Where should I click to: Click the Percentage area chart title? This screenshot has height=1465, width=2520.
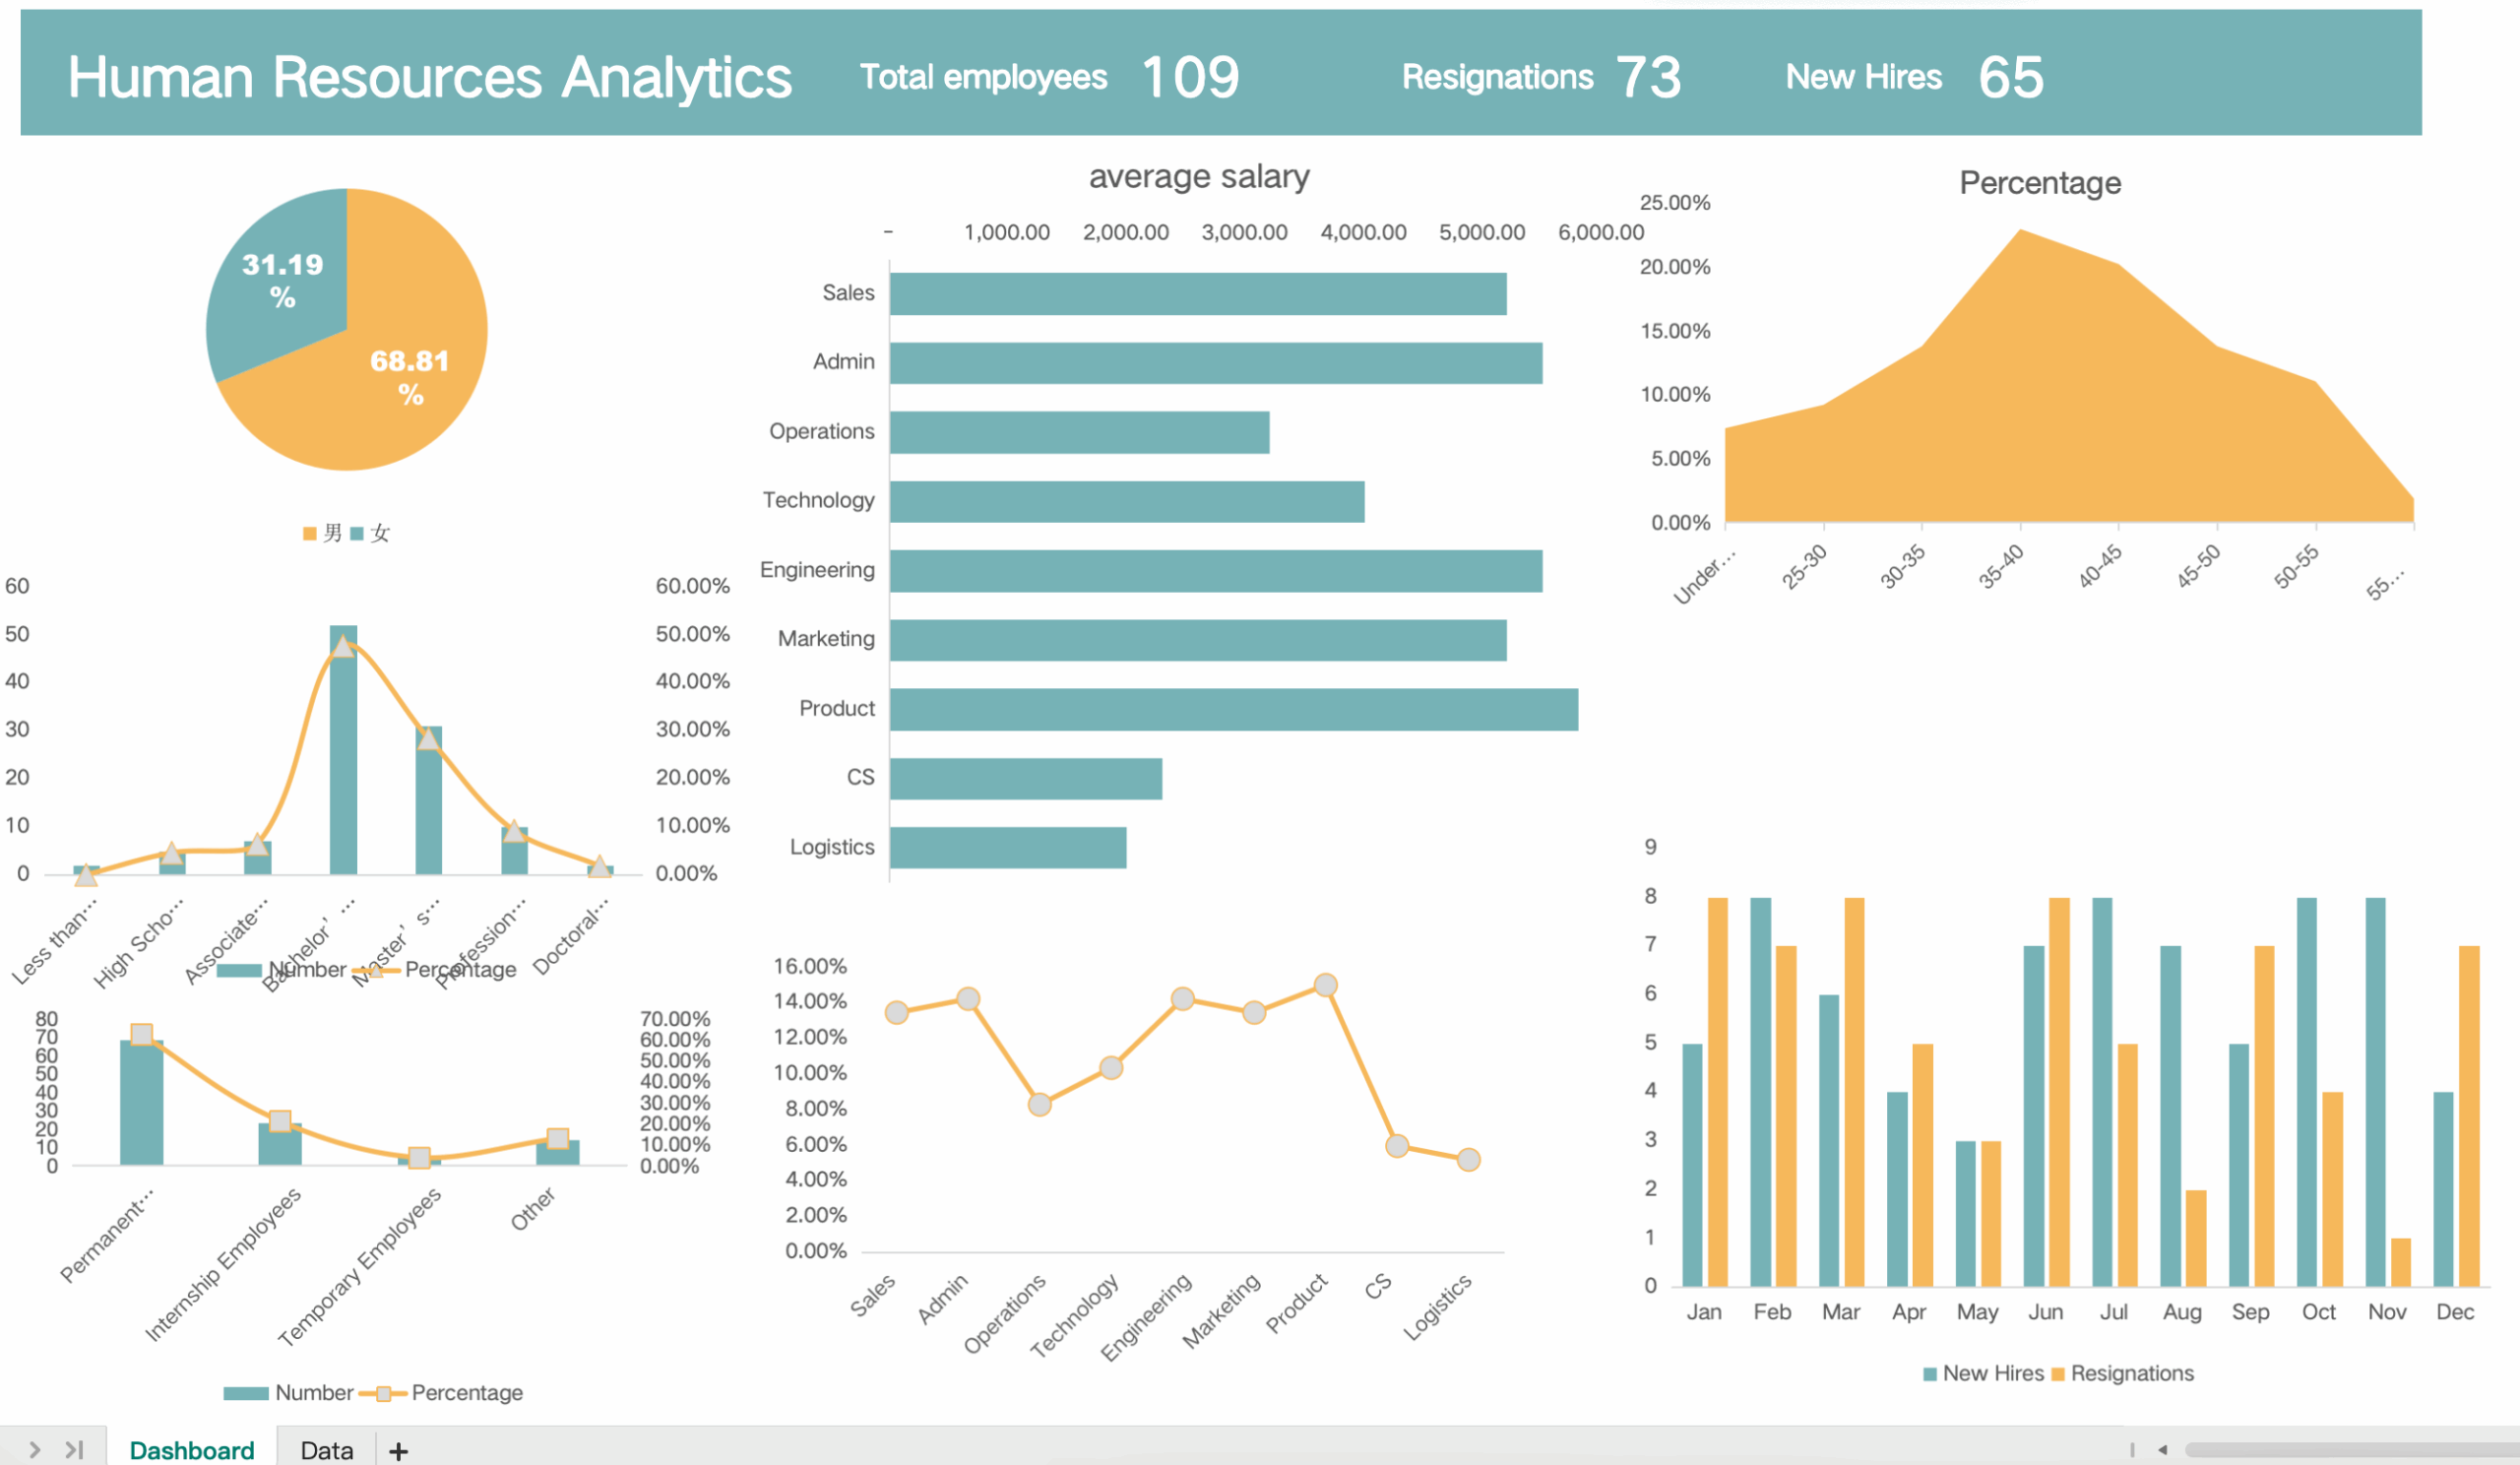(2039, 183)
